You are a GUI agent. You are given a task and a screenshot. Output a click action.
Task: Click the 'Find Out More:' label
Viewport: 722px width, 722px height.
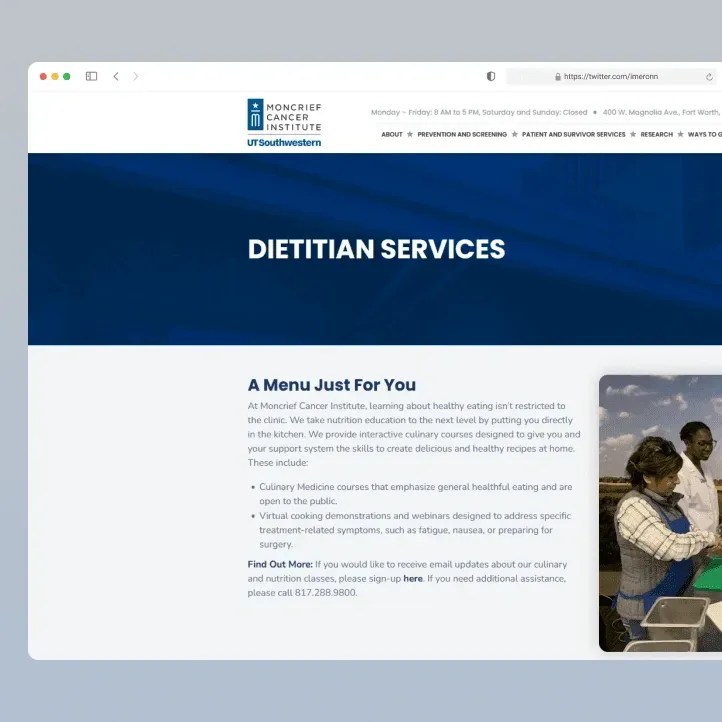(280, 565)
